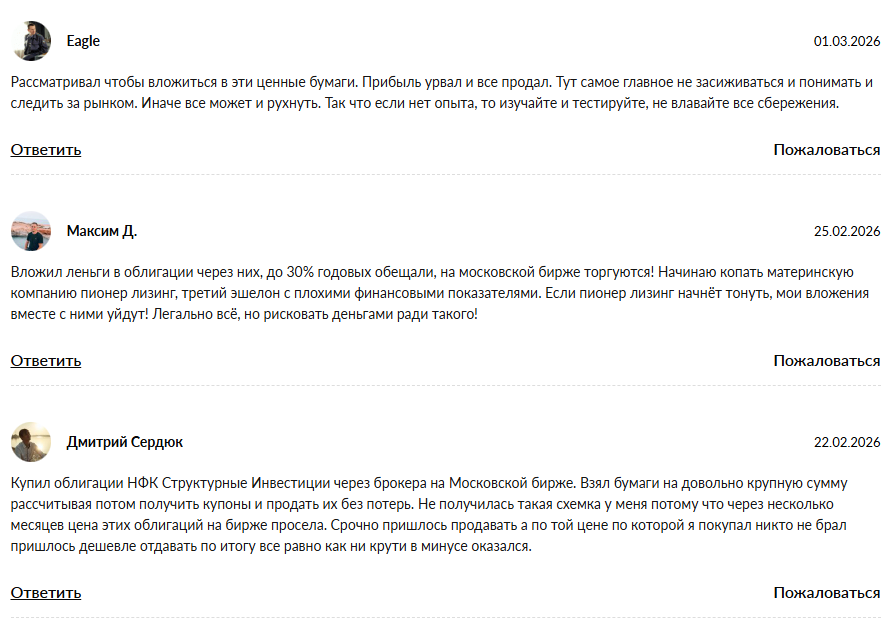Image resolution: width=884 pixels, height=623 pixels.
Task: Click Eagle's profile avatar
Action: click(31, 41)
